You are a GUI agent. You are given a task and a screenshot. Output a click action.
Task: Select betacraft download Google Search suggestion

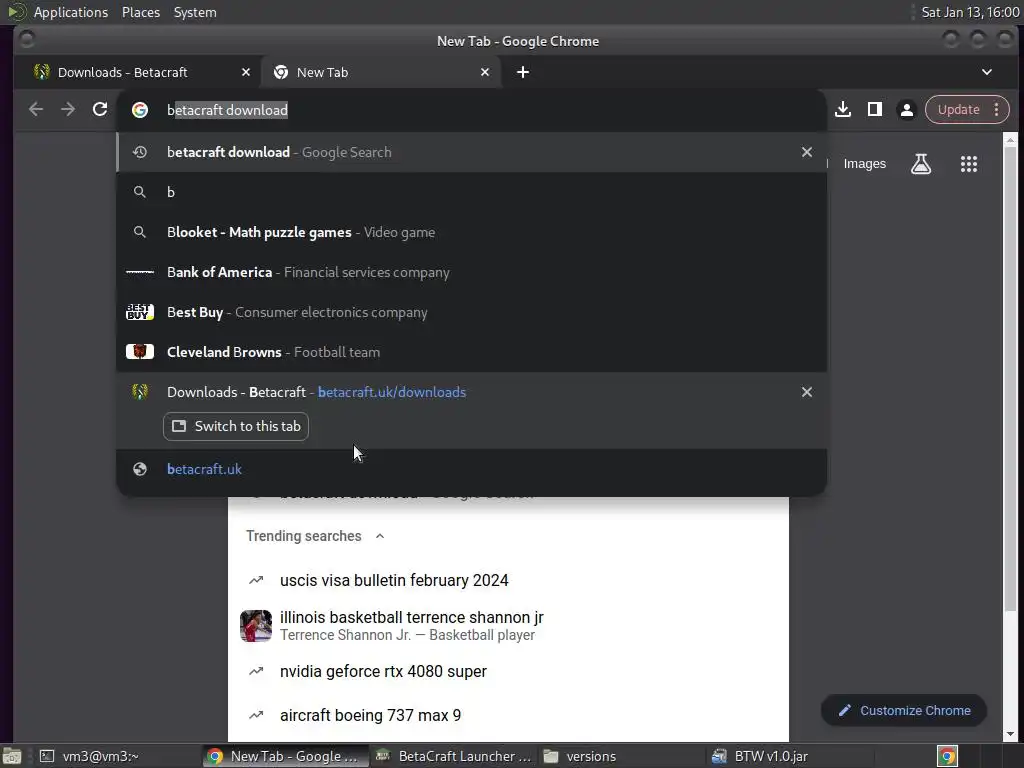pyautogui.click(x=472, y=152)
